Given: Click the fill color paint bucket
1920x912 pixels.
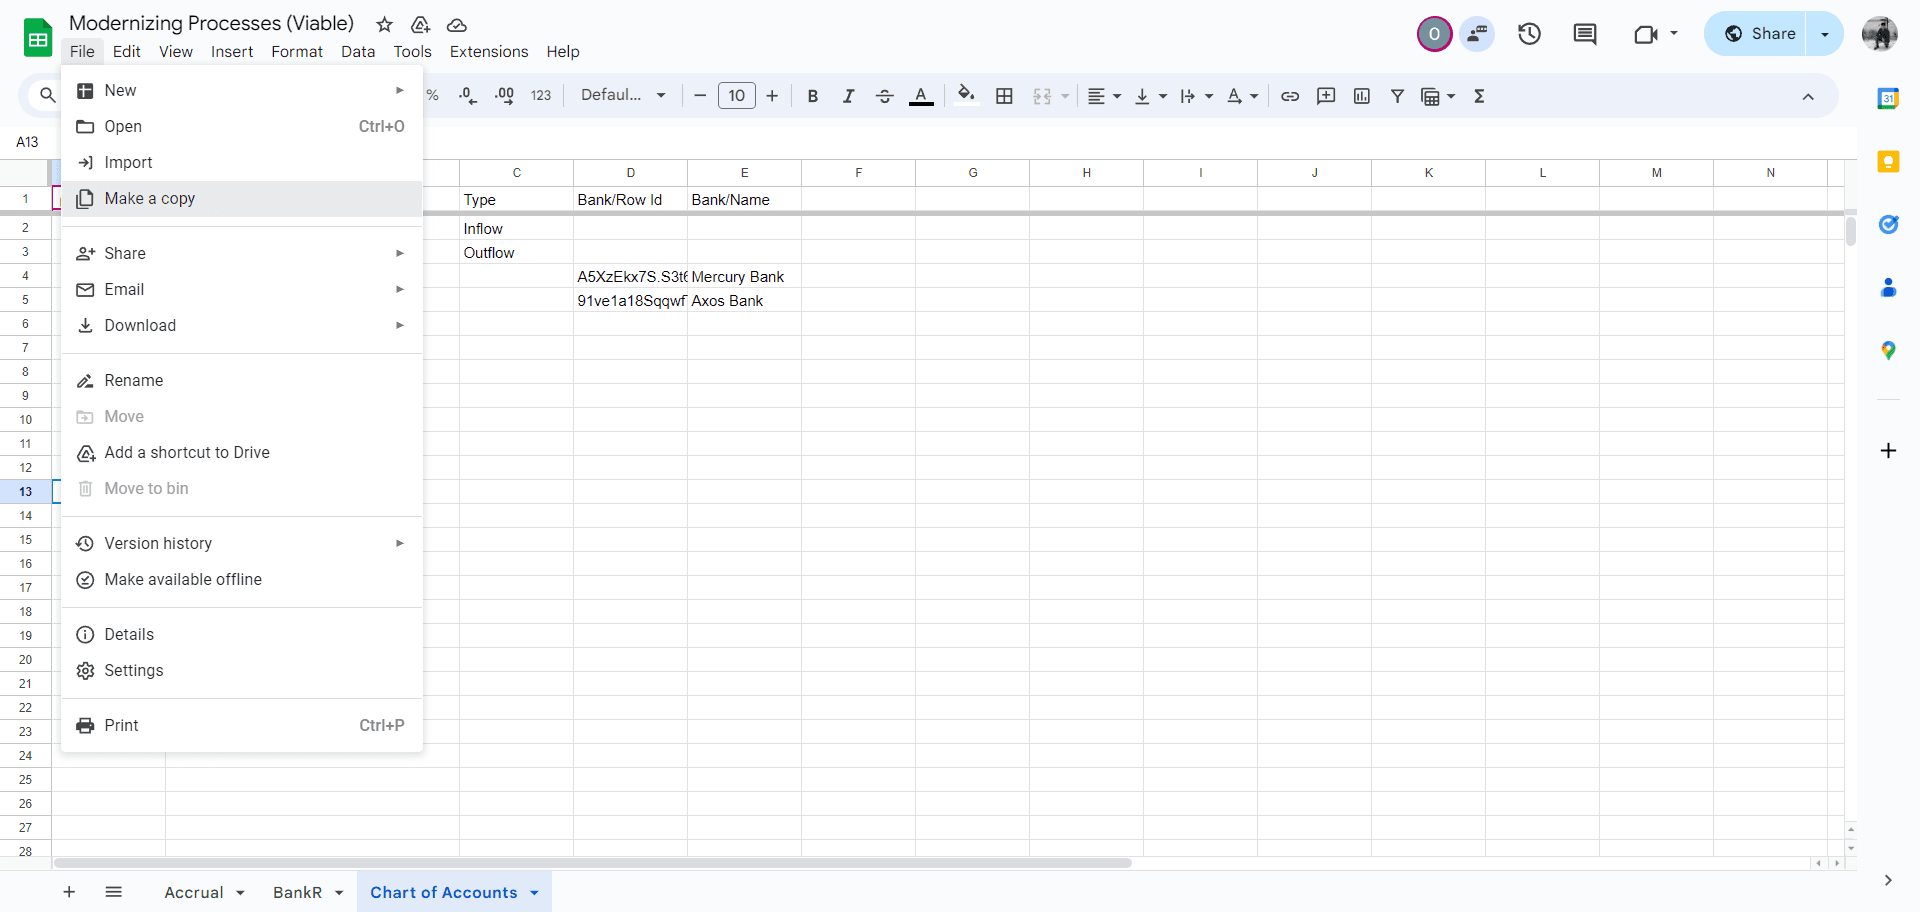Looking at the screenshot, I should [x=966, y=95].
